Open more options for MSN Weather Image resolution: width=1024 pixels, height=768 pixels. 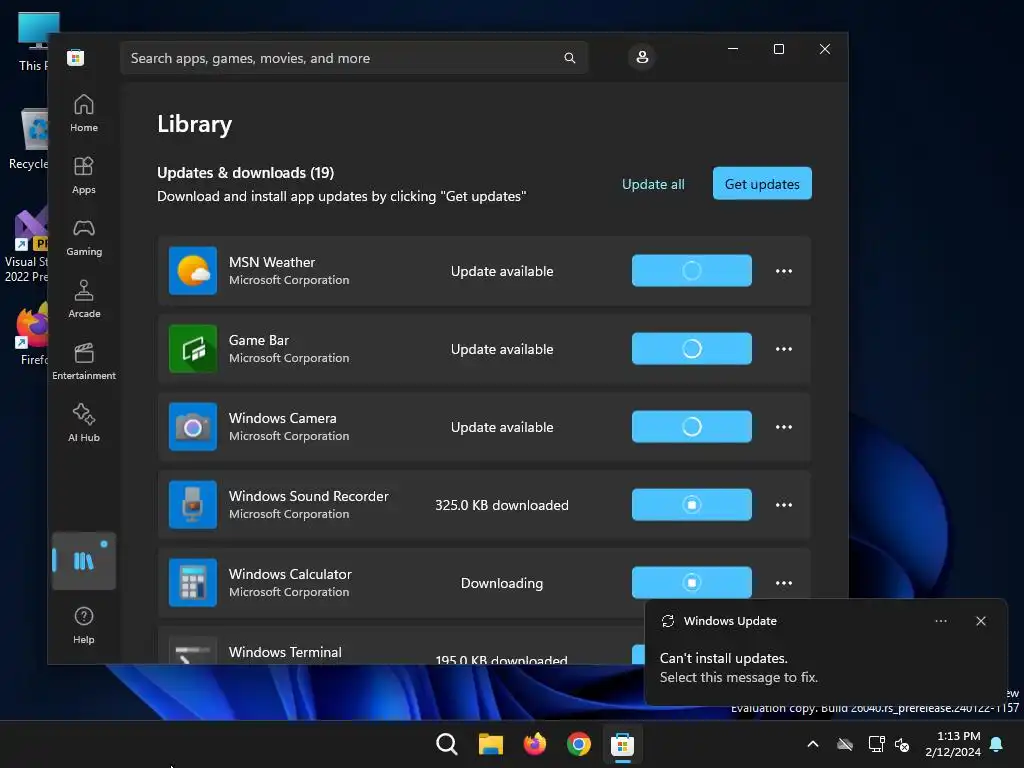[784, 271]
